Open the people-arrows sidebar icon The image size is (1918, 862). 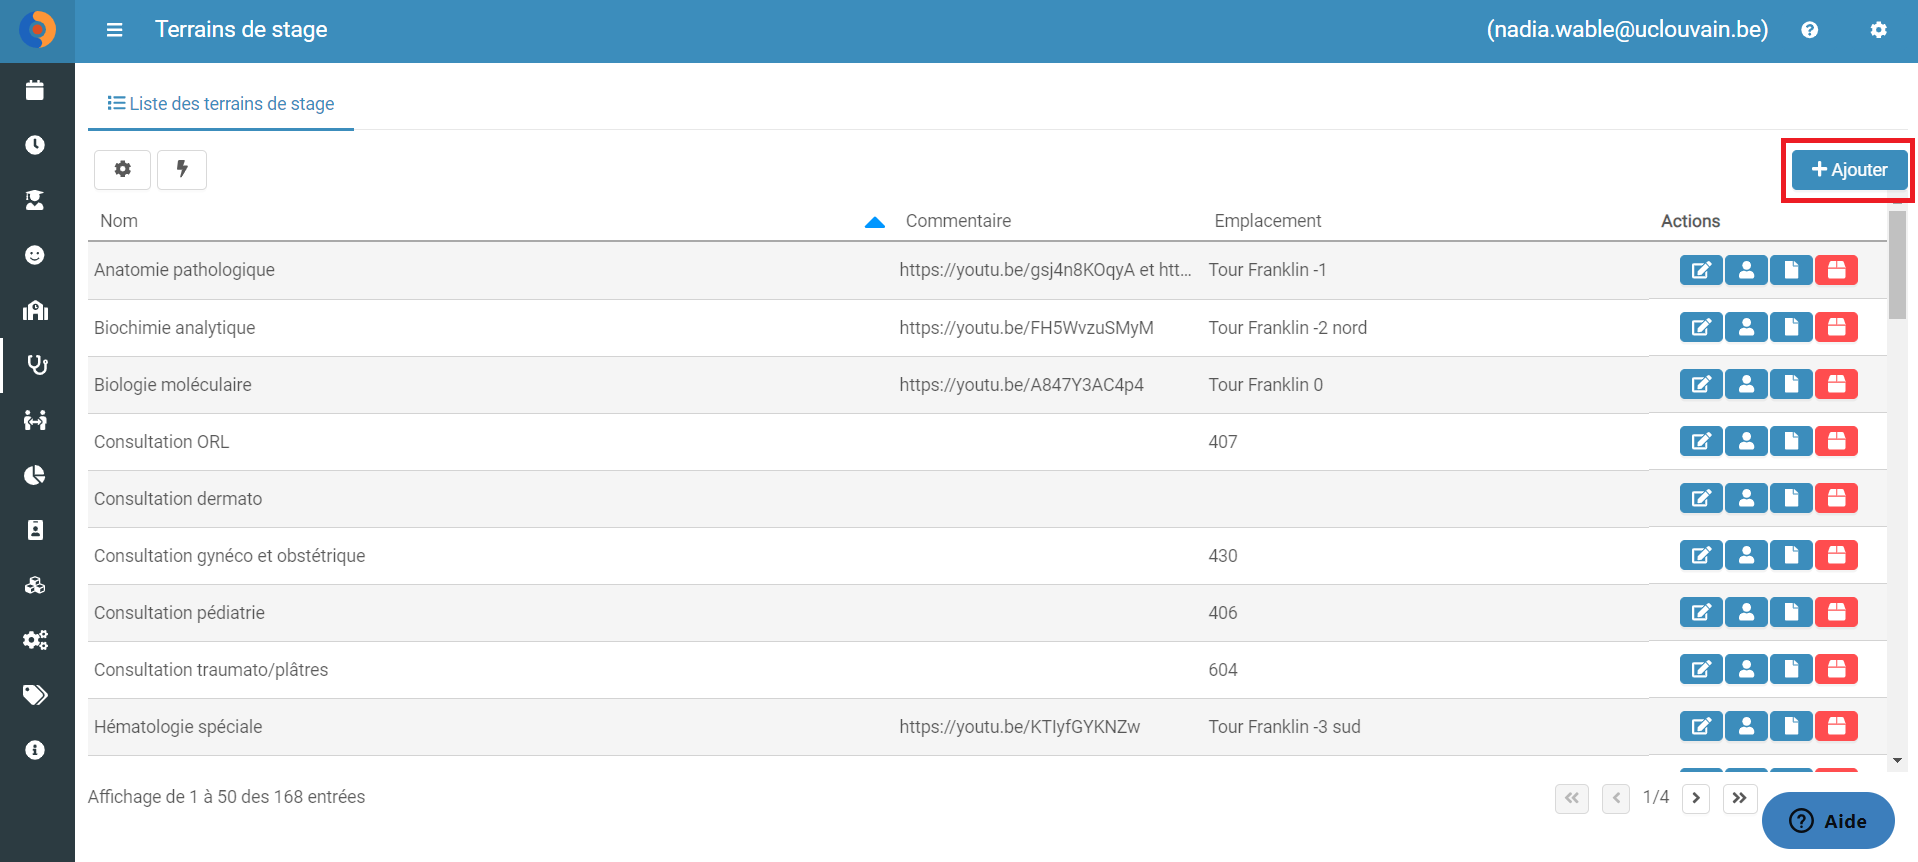click(x=35, y=420)
